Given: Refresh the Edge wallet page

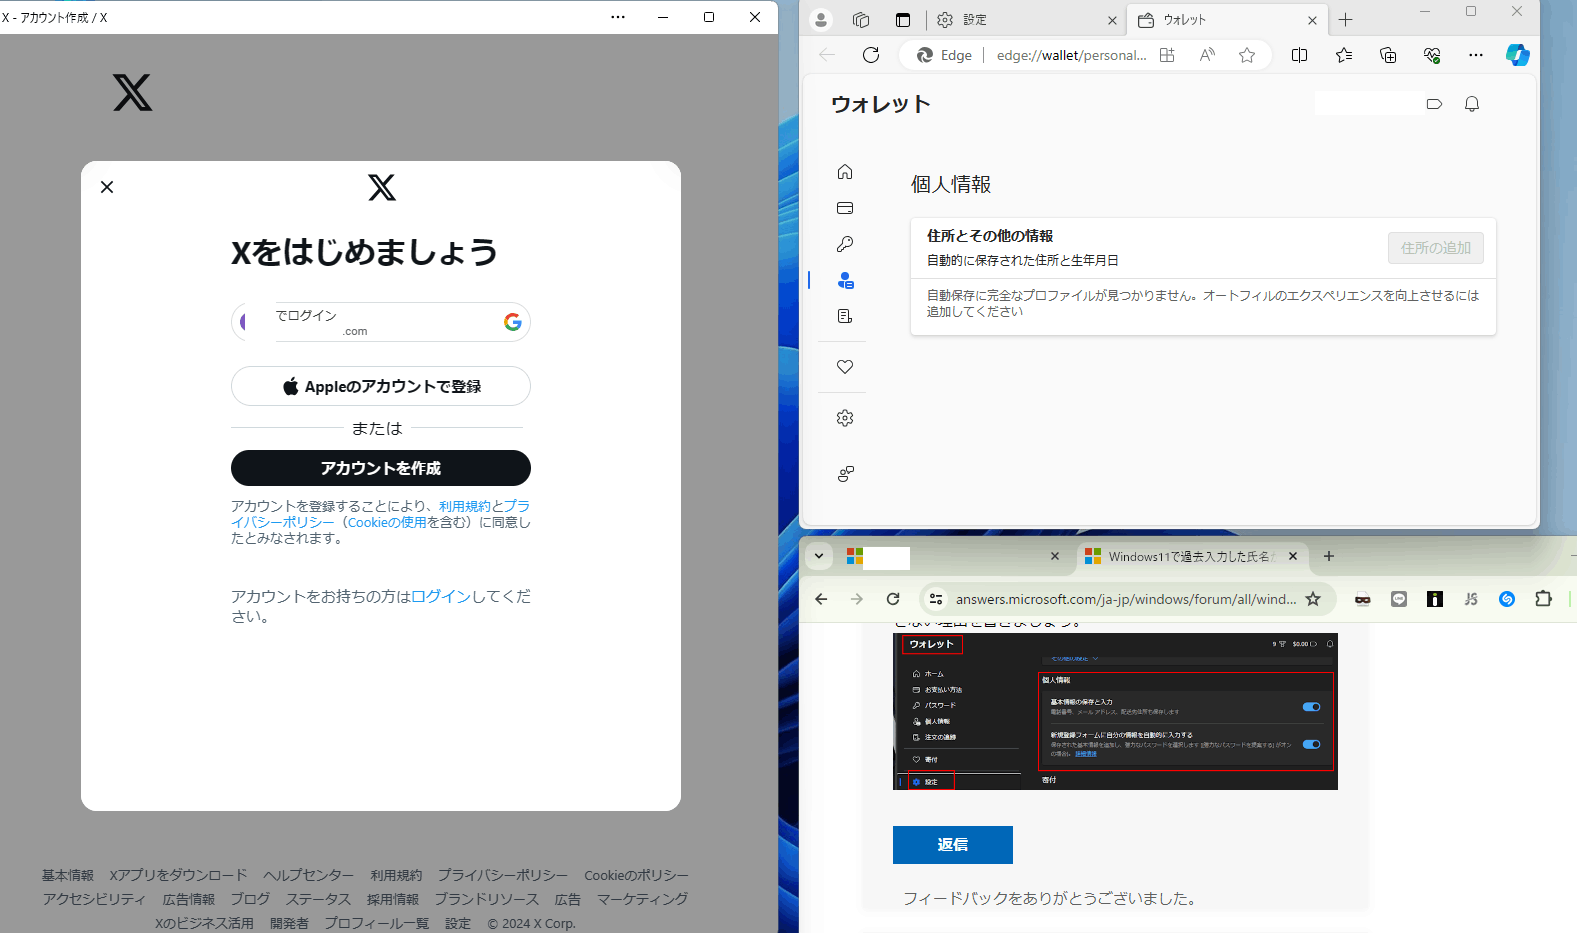Looking at the screenshot, I should click(871, 55).
